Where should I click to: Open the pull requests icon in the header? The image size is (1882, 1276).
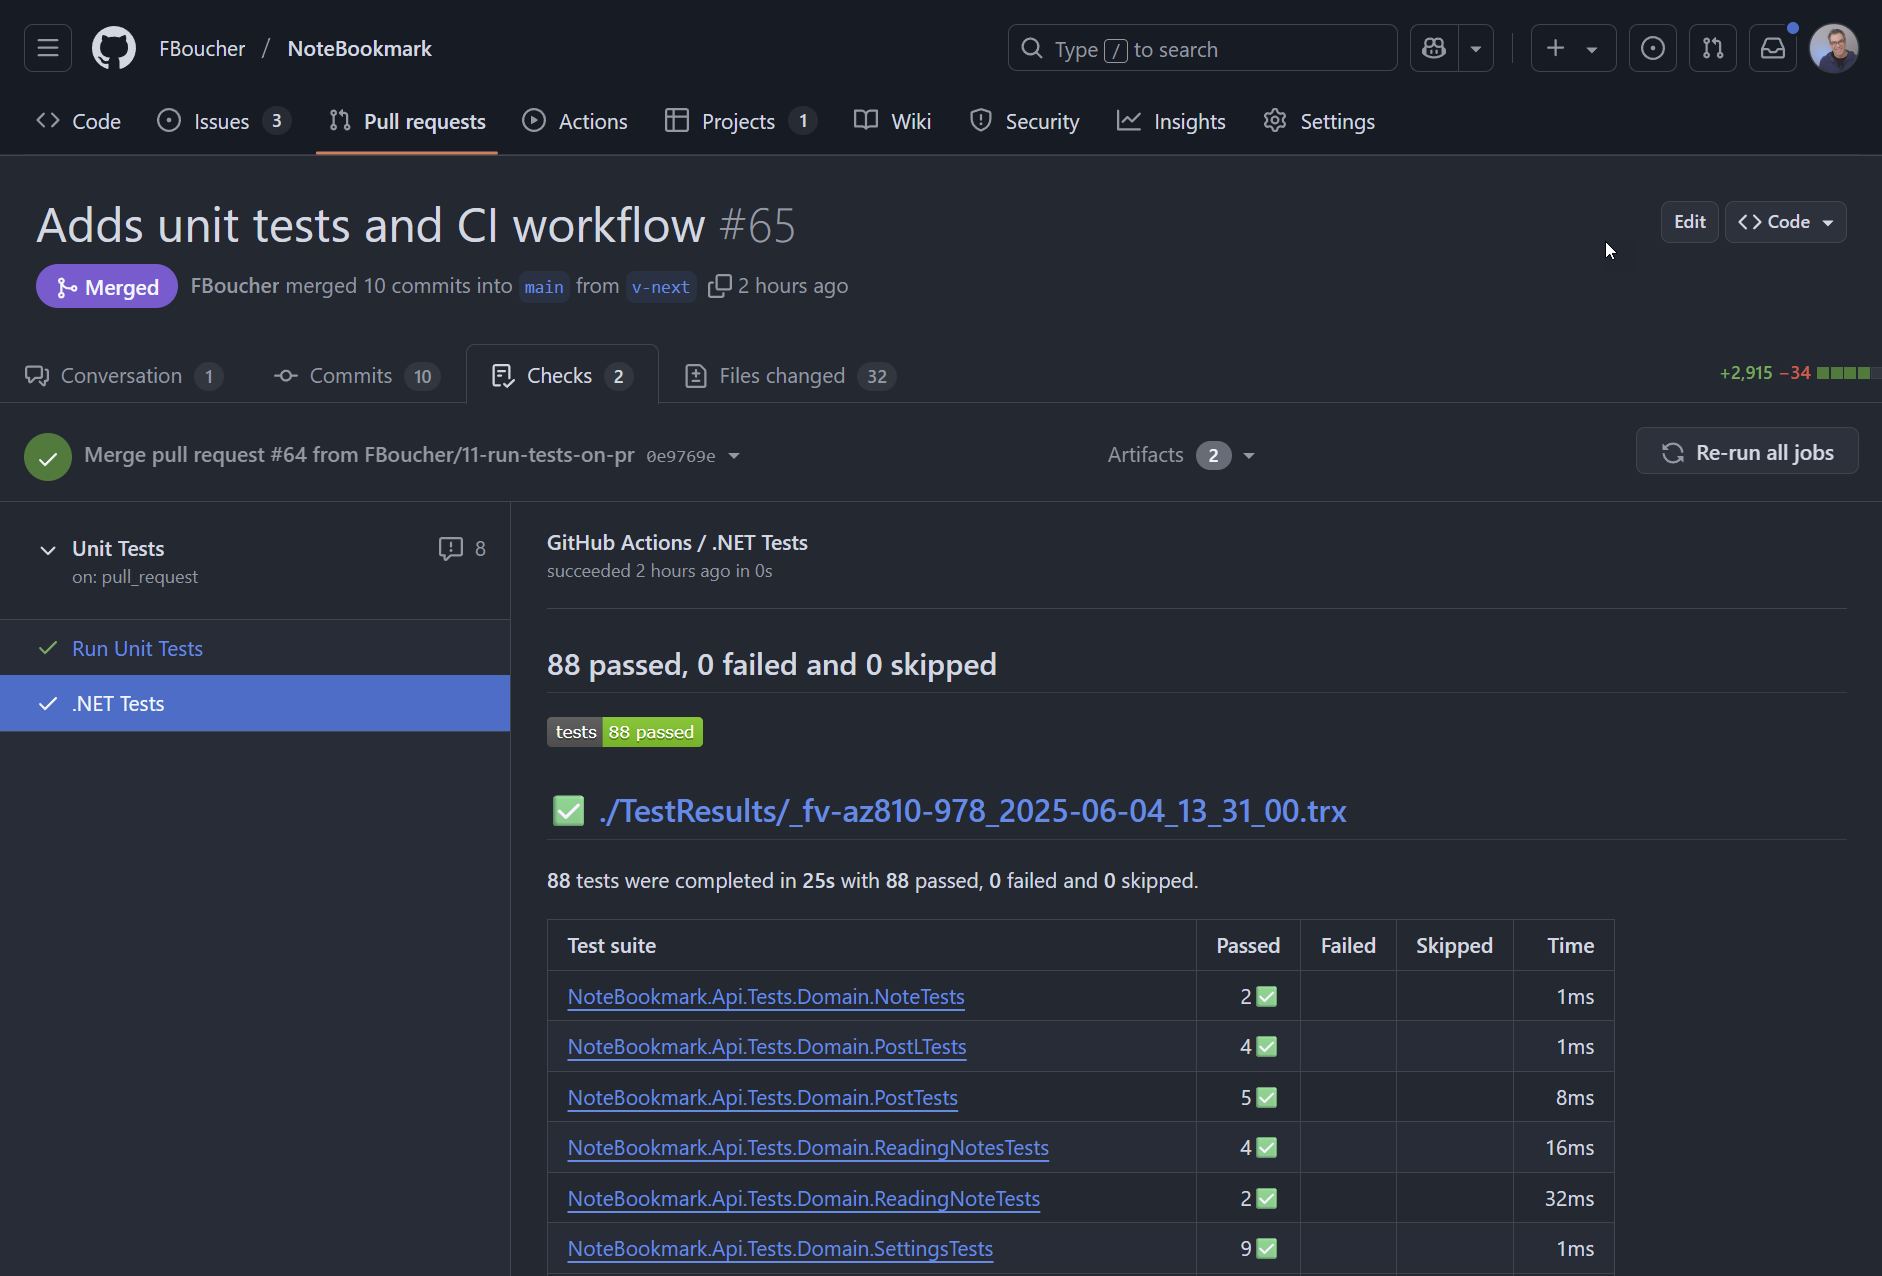[1713, 48]
